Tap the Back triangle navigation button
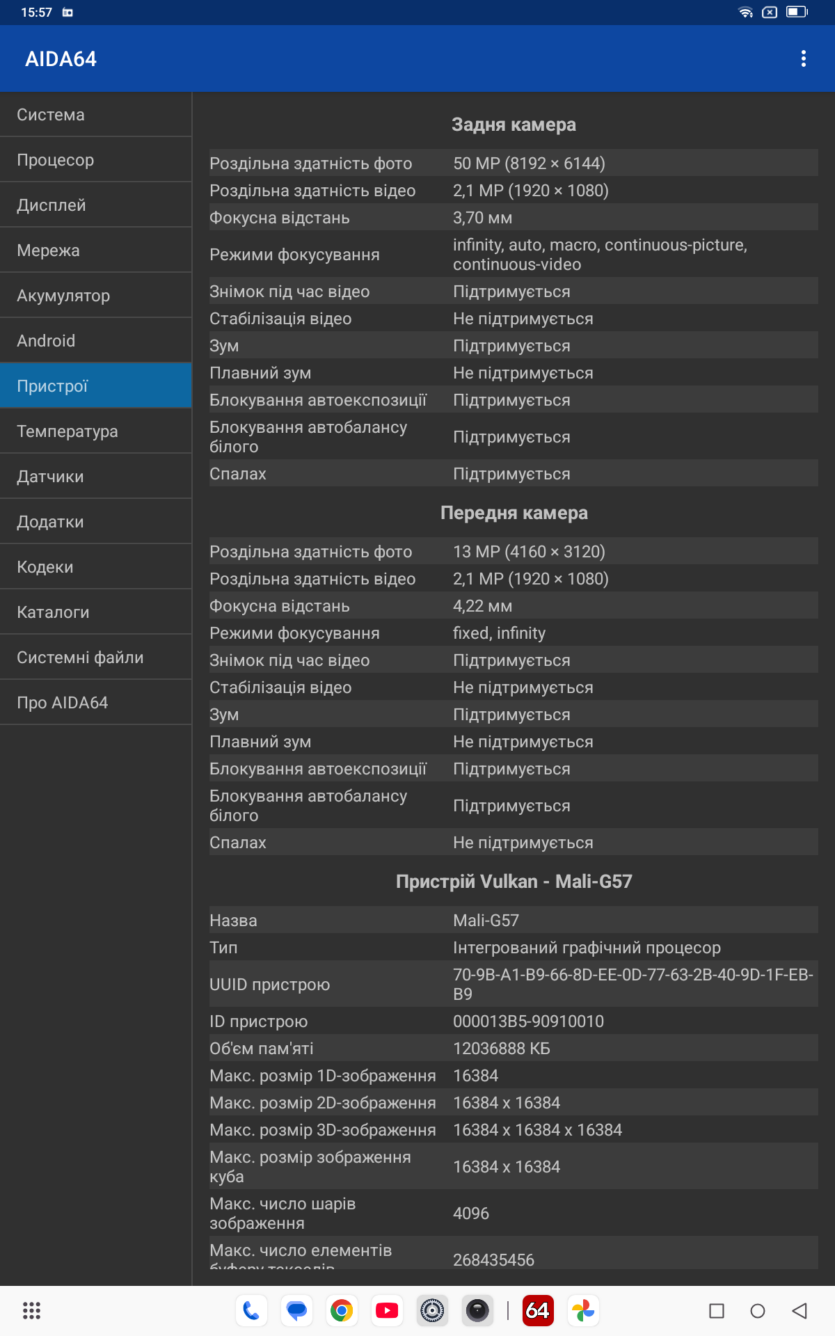 point(799,1310)
